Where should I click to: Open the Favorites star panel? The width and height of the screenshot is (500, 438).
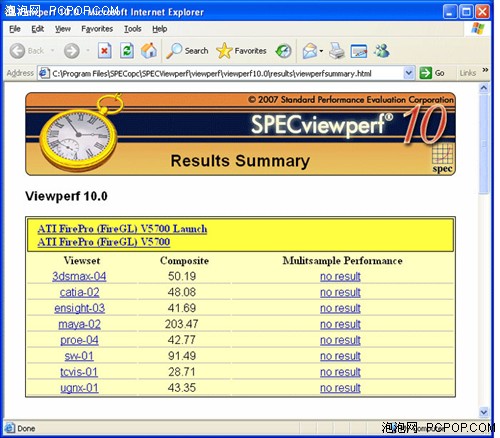coord(241,51)
